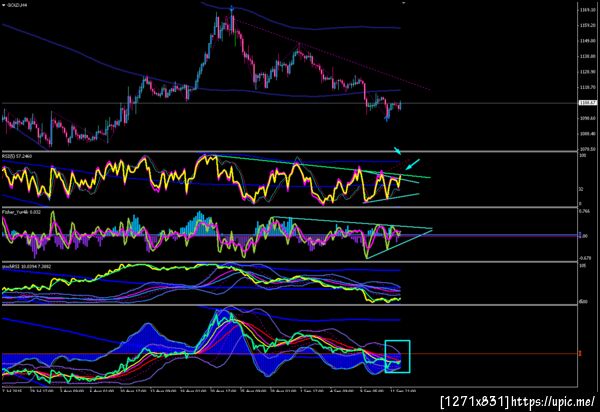Screen dimensions: 600x412
Task: Click the 1078.50 lowest price scale label
Action: [x=587, y=149]
